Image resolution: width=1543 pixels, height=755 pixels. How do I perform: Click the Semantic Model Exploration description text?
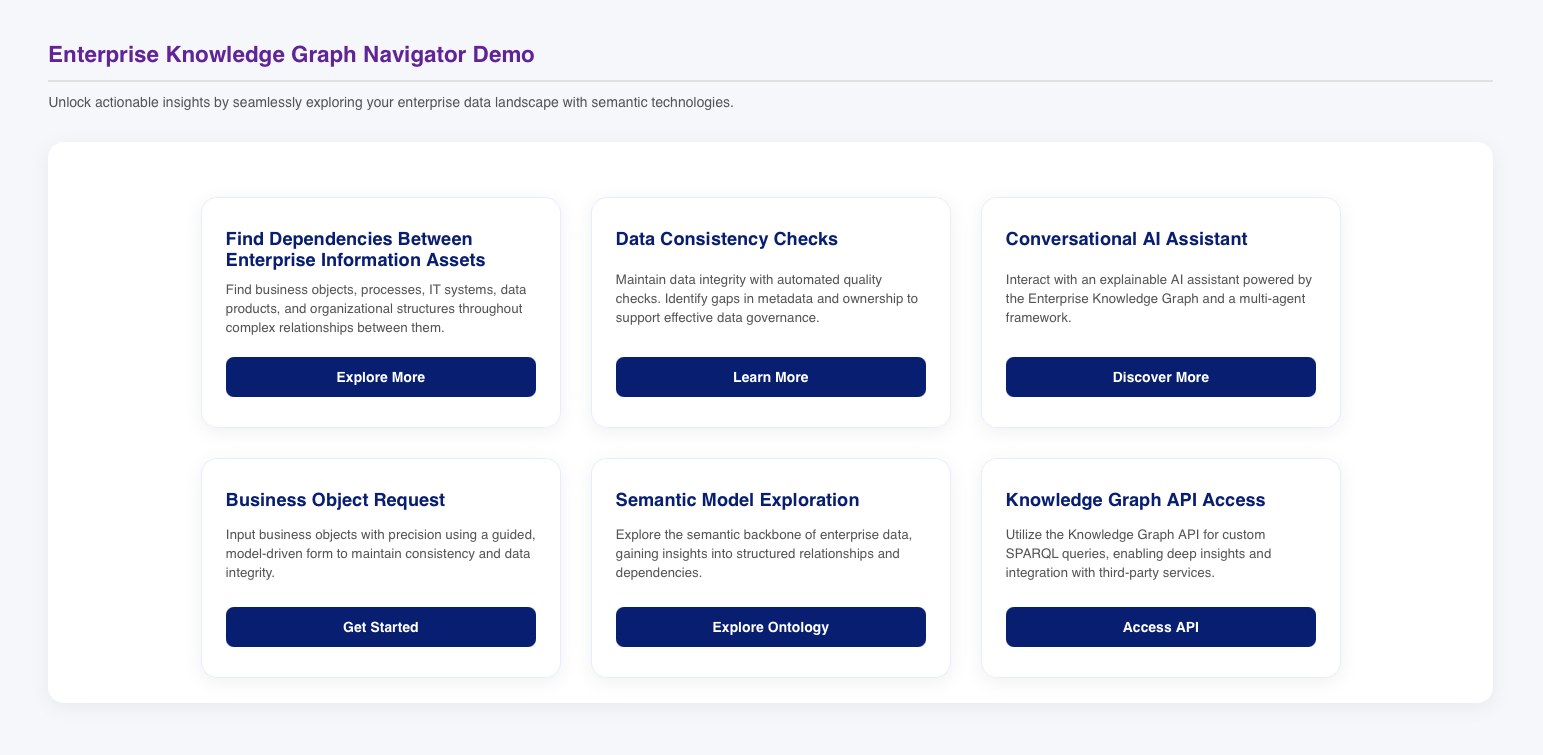click(763, 553)
